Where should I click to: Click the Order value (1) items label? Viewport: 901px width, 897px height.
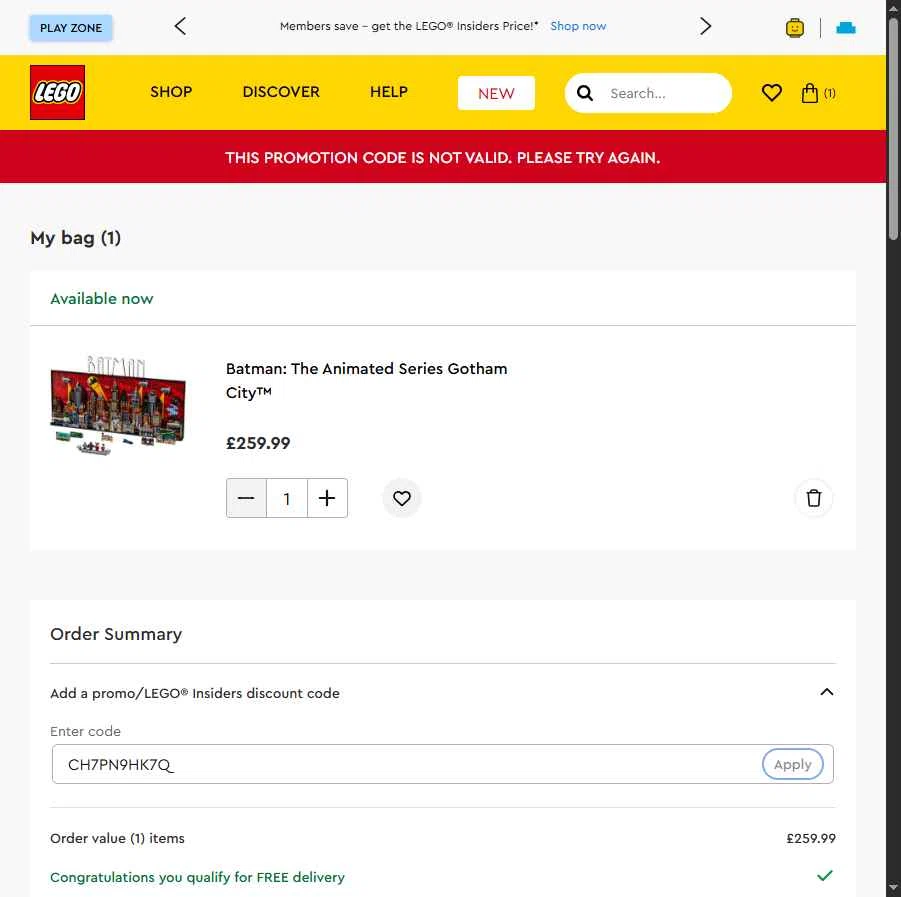117,838
